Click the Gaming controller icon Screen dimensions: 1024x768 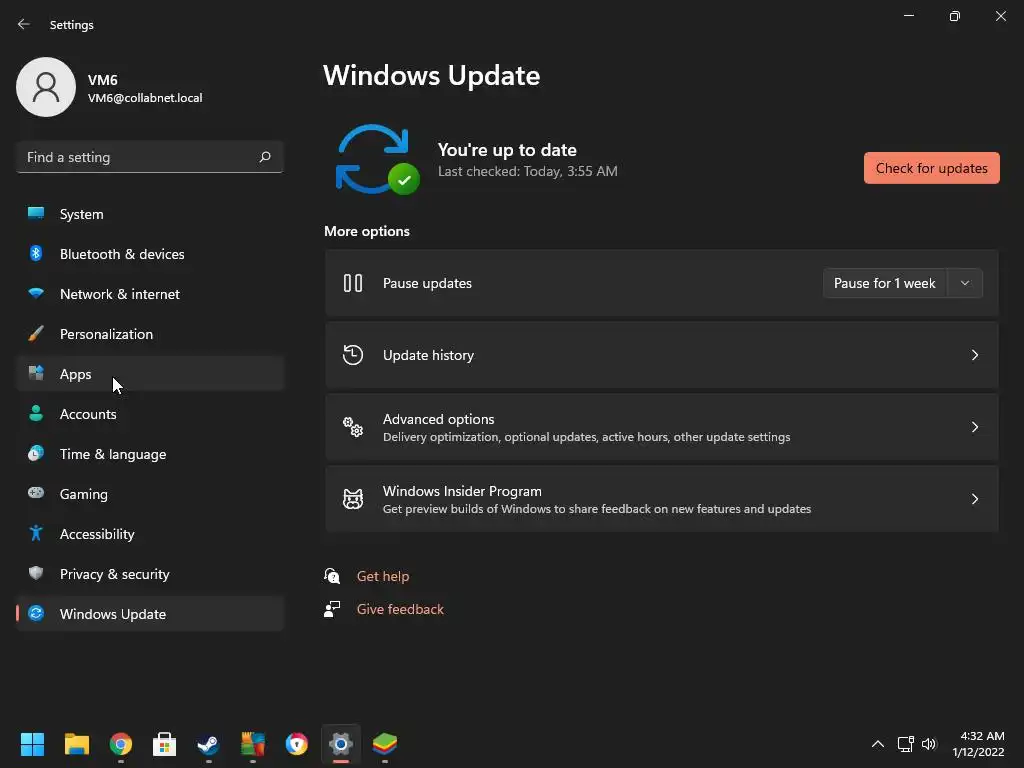[x=36, y=493]
